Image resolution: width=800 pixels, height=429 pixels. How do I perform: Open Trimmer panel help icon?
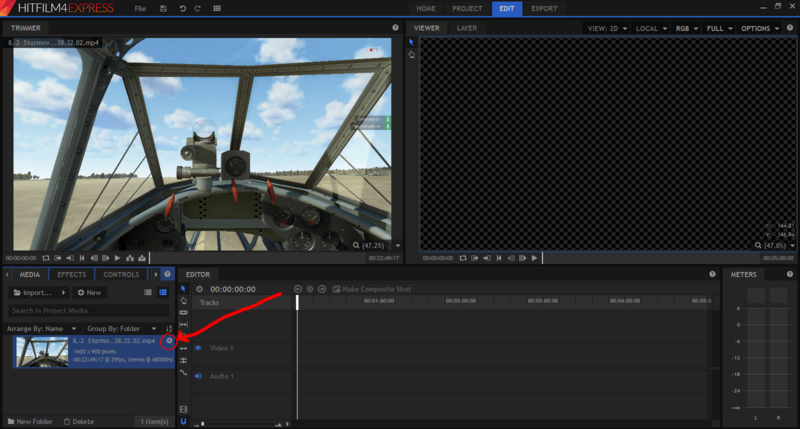(x=395, y=28)
